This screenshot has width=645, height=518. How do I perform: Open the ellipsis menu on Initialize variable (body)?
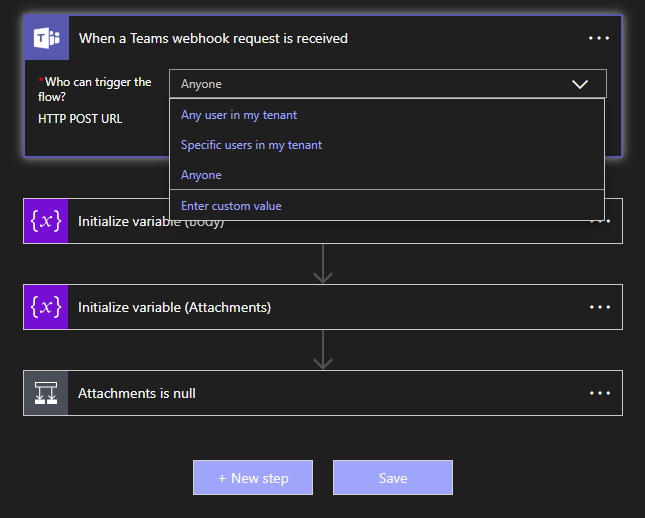click(601, 221)
